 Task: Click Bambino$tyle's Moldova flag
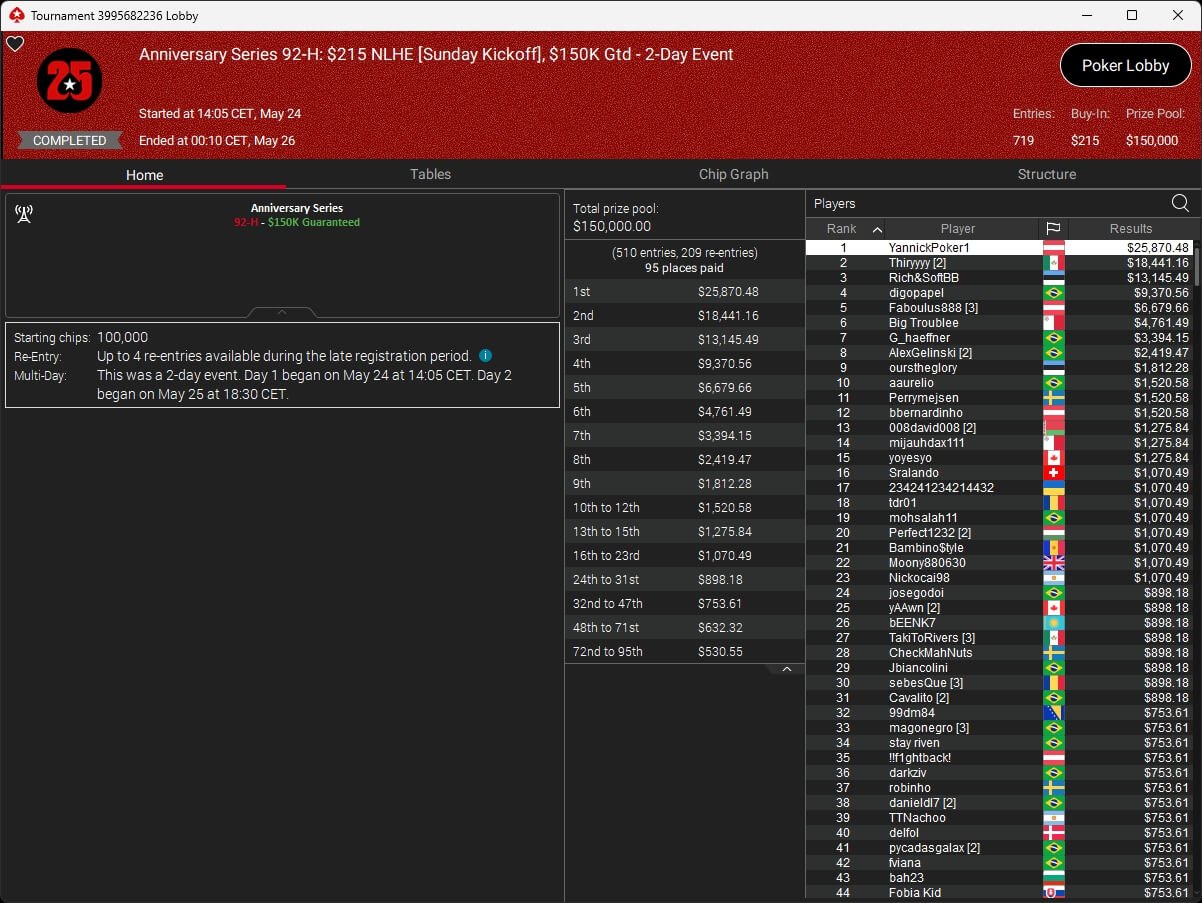pos(1054,548)
